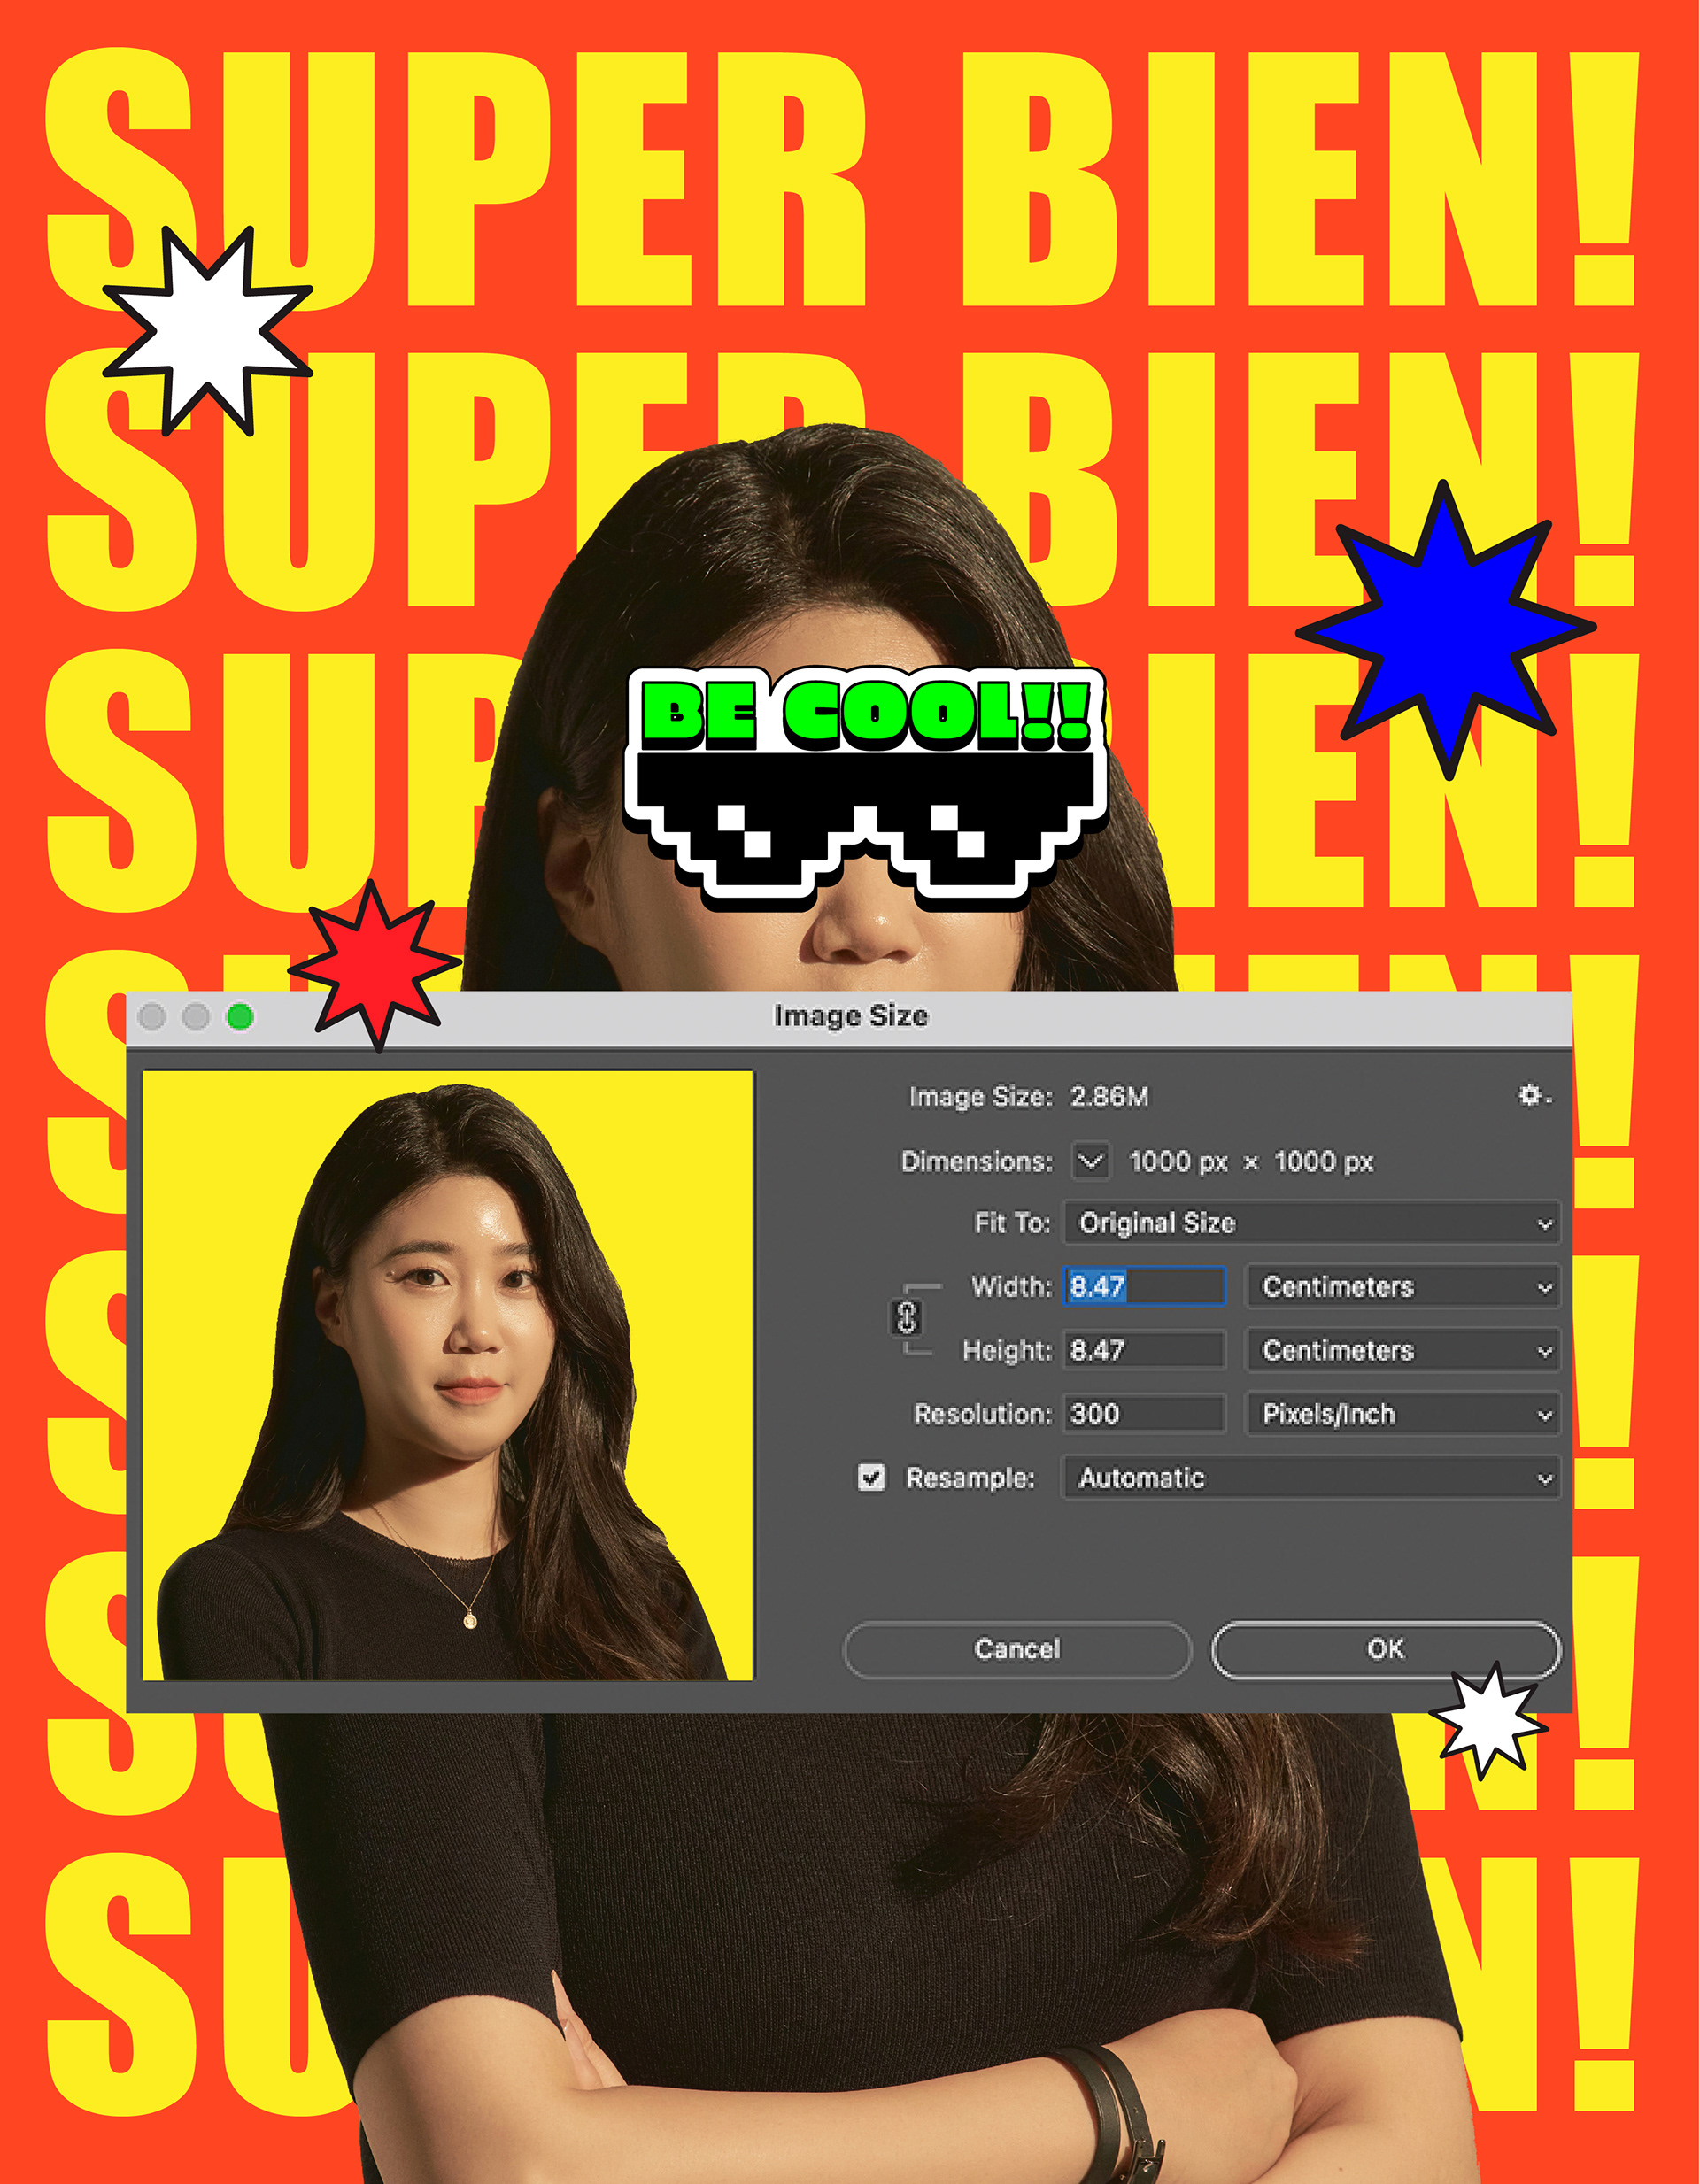Click the green zoom window button
The width and height of the screenshot is (1700, 2184).
point(240,1017)
